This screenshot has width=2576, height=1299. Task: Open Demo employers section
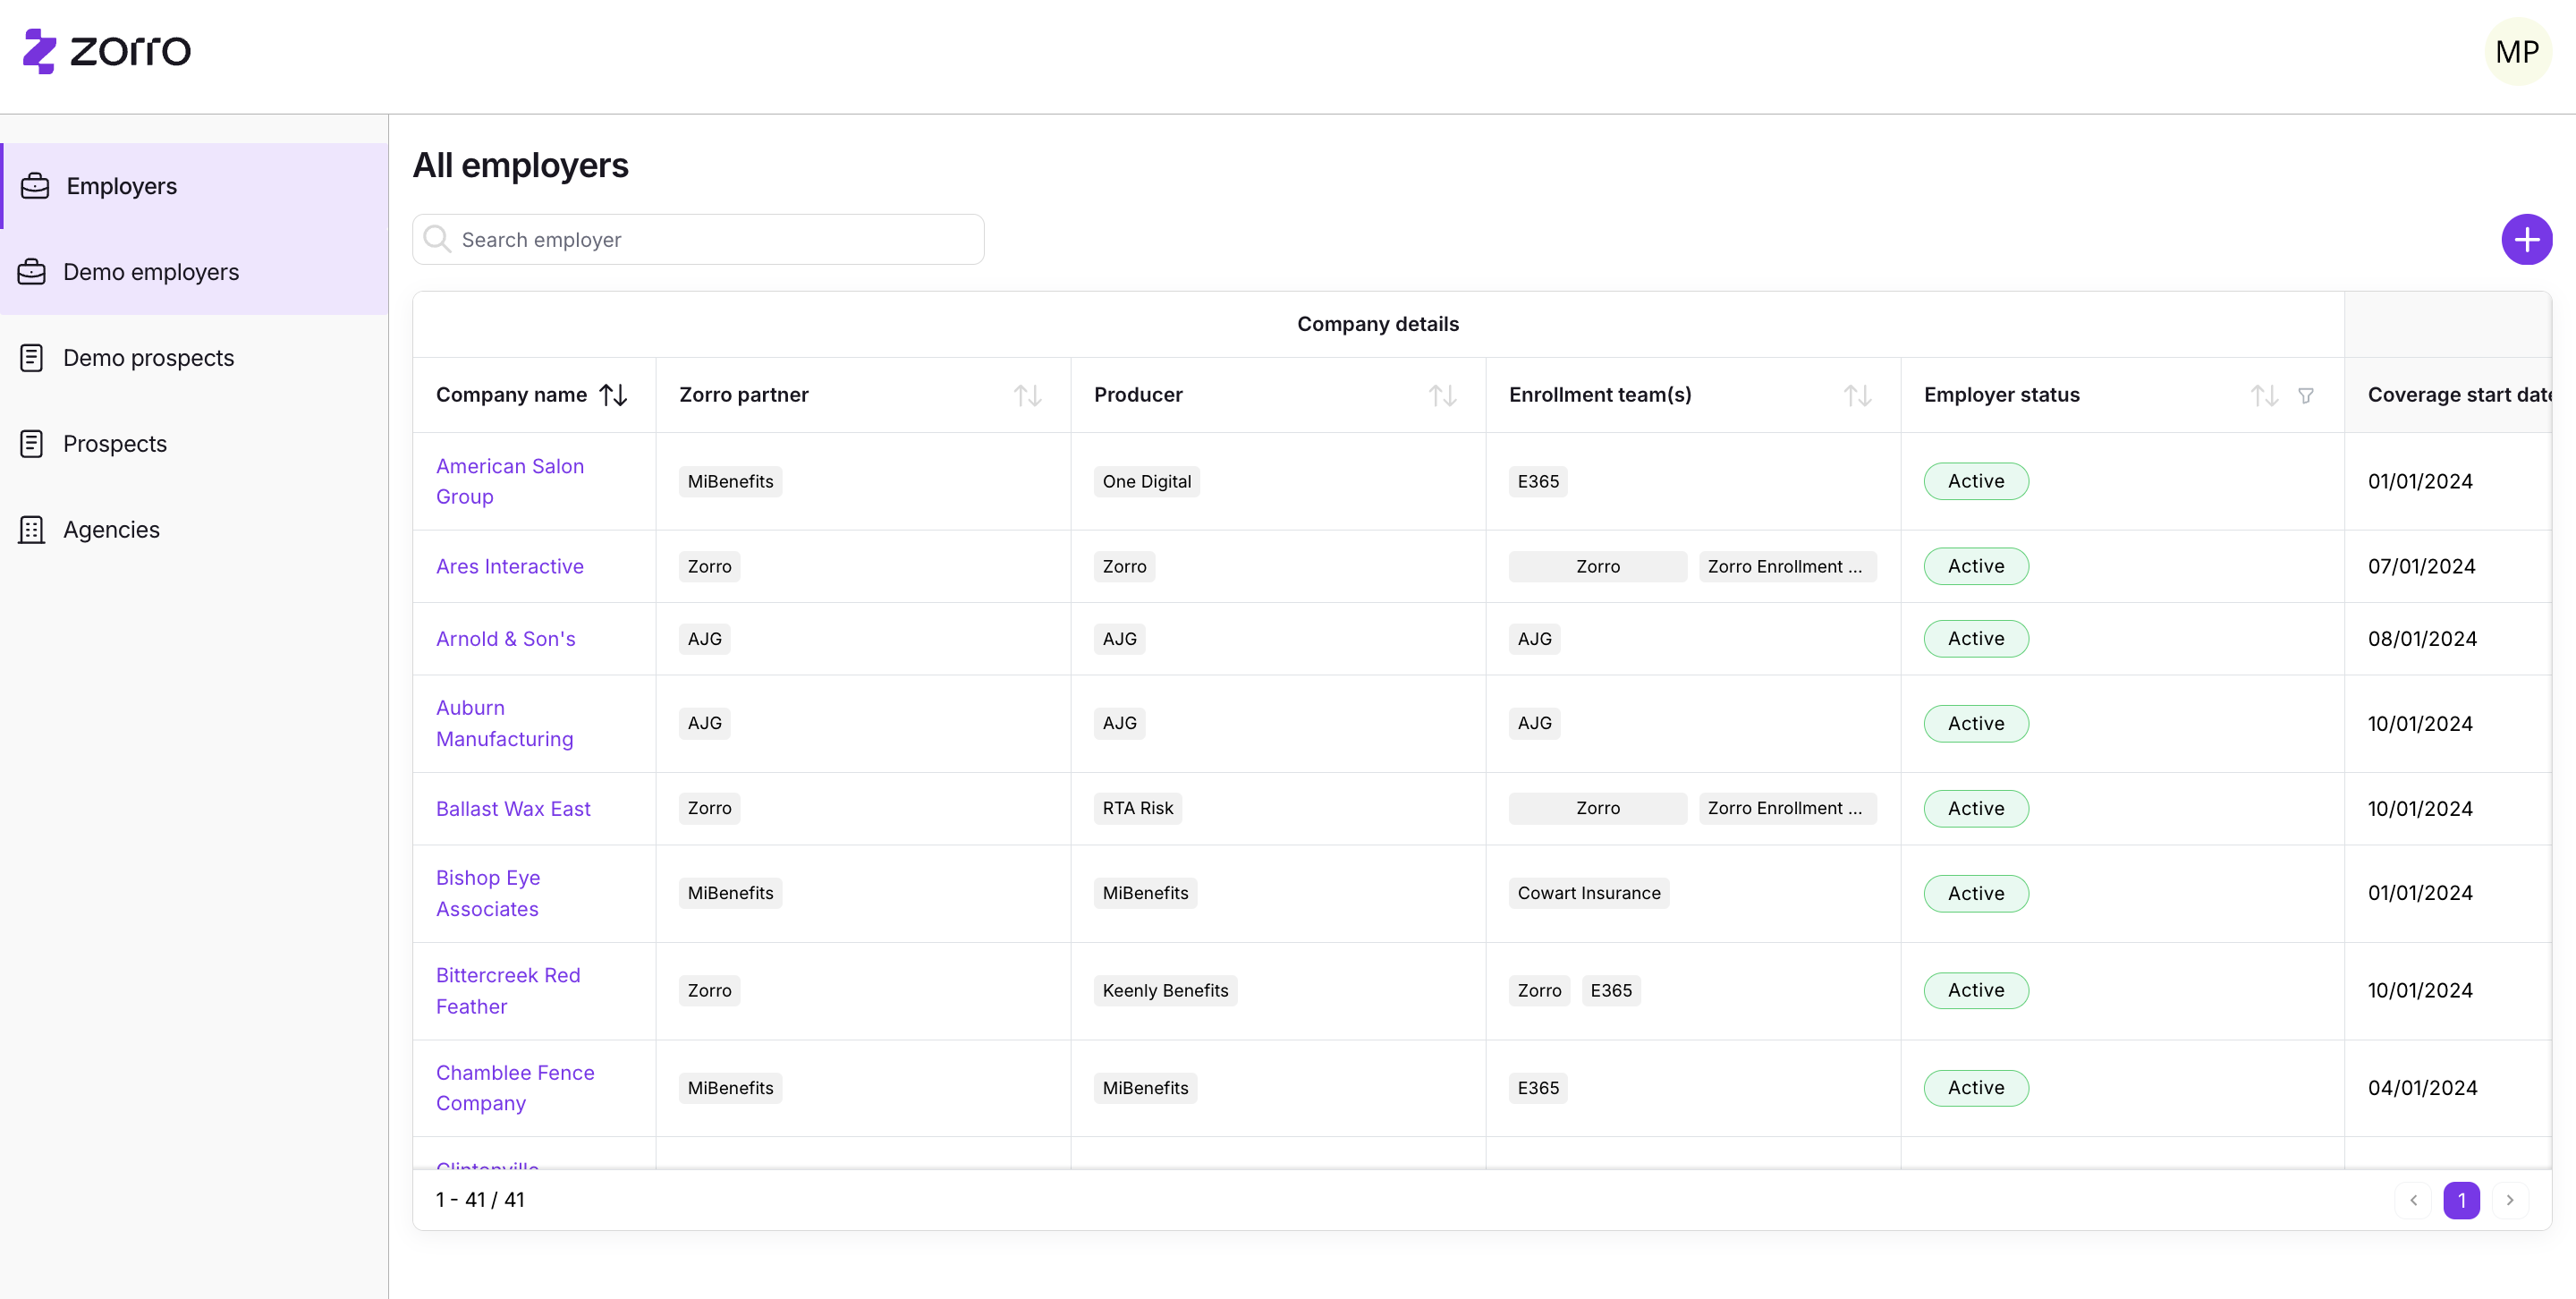click(194, 272)
